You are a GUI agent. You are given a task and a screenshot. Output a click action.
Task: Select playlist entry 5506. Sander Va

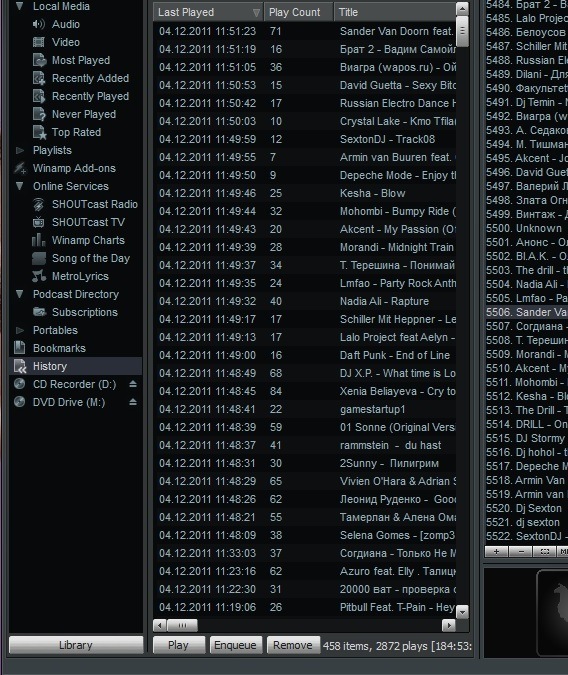(x=527, y=312)
